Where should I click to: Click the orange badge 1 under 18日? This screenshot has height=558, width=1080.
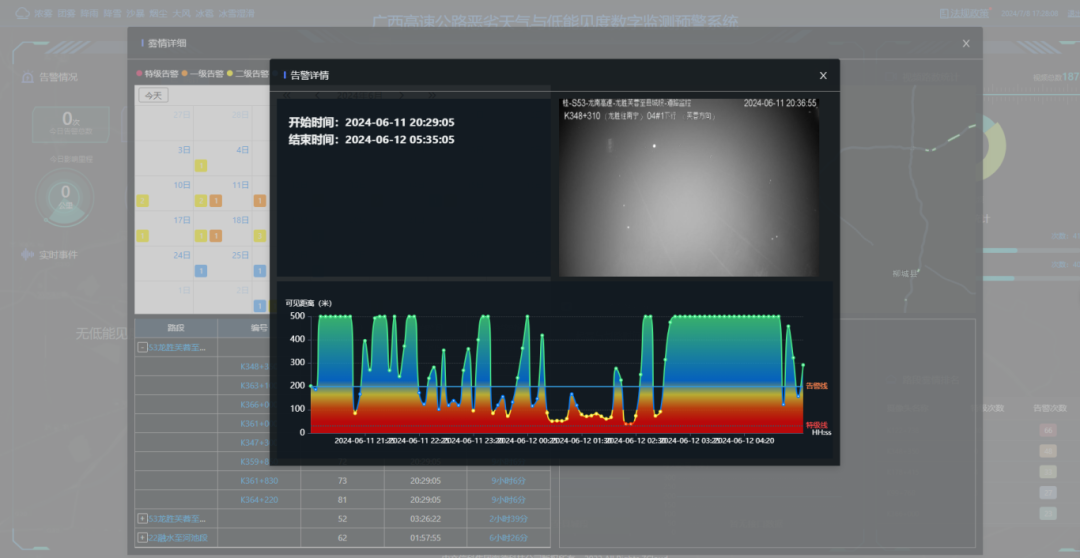pyautogui.click(x=216, y=236)
